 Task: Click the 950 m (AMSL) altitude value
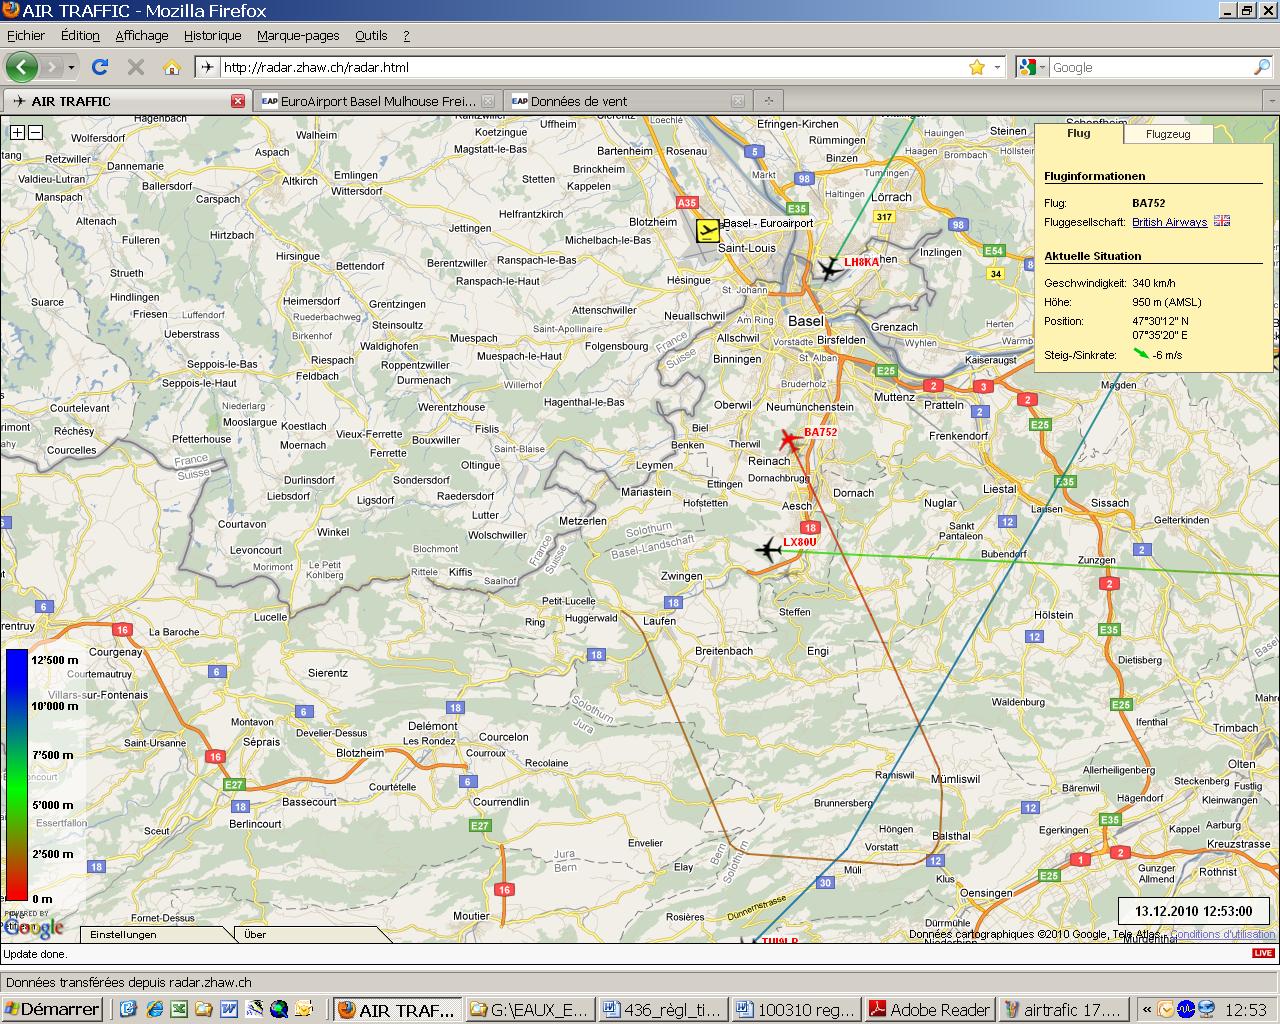1167,302
